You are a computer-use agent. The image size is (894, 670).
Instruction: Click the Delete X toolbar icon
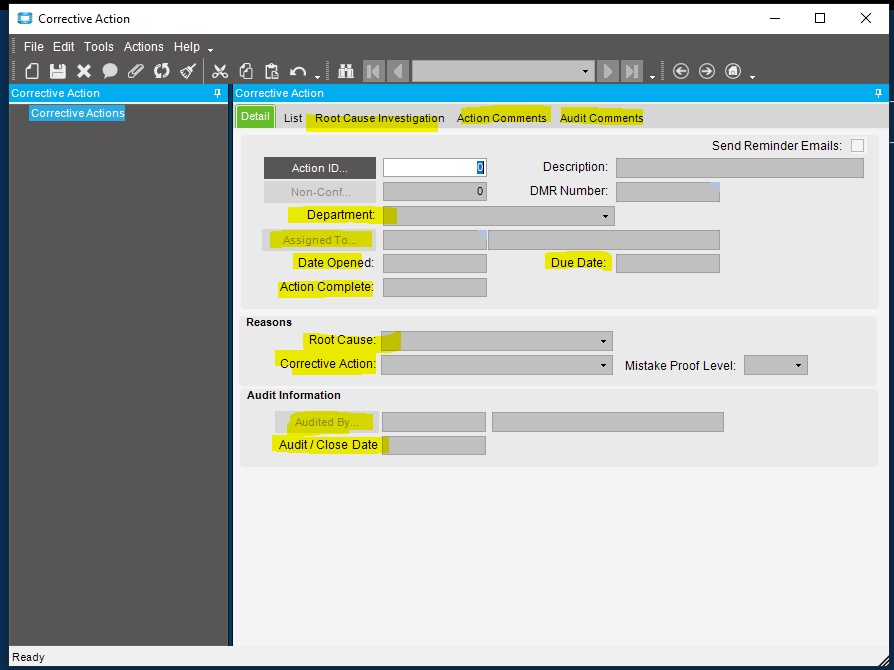(84, 71)
